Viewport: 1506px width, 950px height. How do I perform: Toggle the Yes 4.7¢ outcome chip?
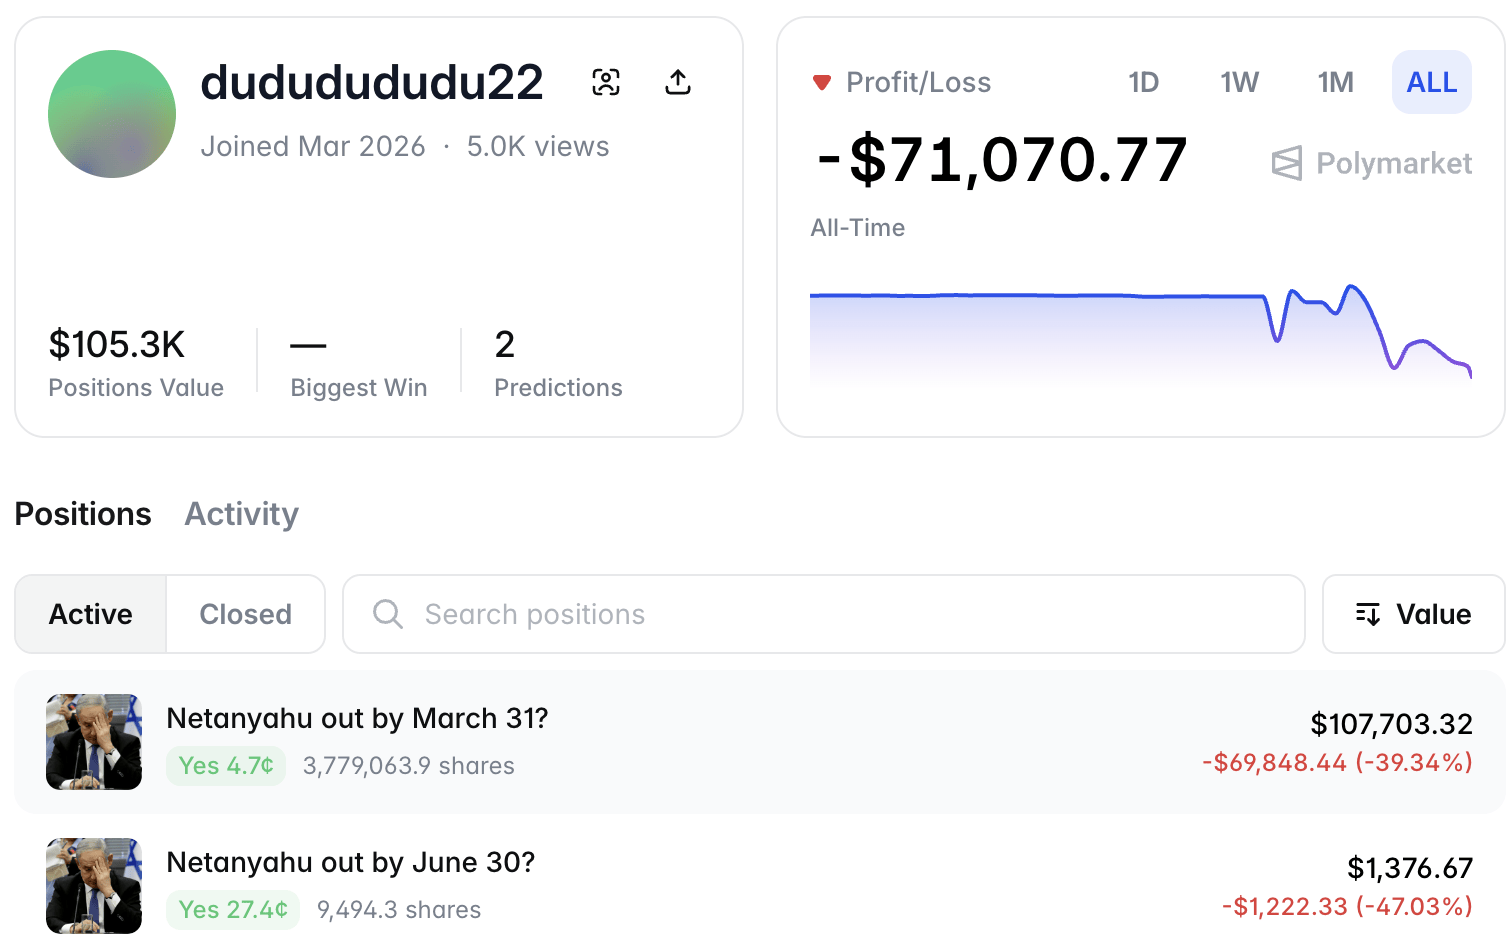pyautogui.click(x=226, y=765)
